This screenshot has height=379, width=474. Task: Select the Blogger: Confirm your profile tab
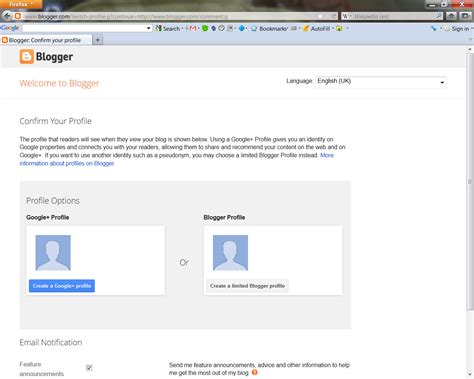46,40
